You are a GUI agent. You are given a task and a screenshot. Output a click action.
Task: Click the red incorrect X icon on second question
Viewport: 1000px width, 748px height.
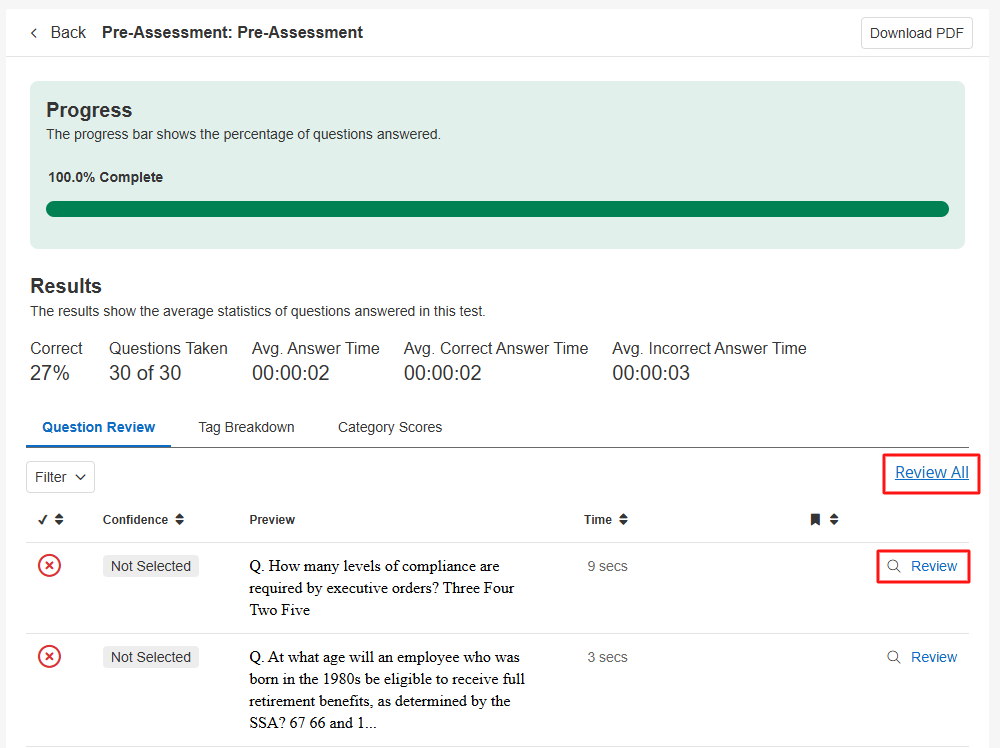[x=49, y=657]
